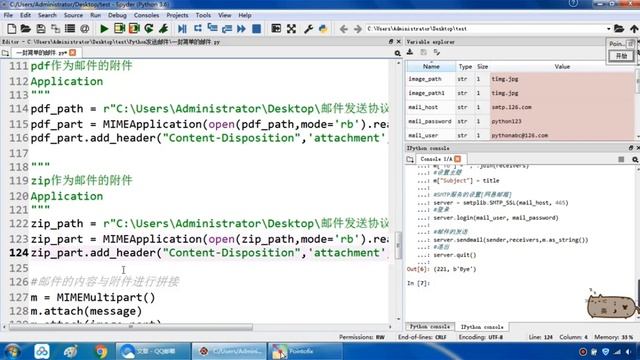Open the Help menu
The image size is (640, 360).
[245, 15]
